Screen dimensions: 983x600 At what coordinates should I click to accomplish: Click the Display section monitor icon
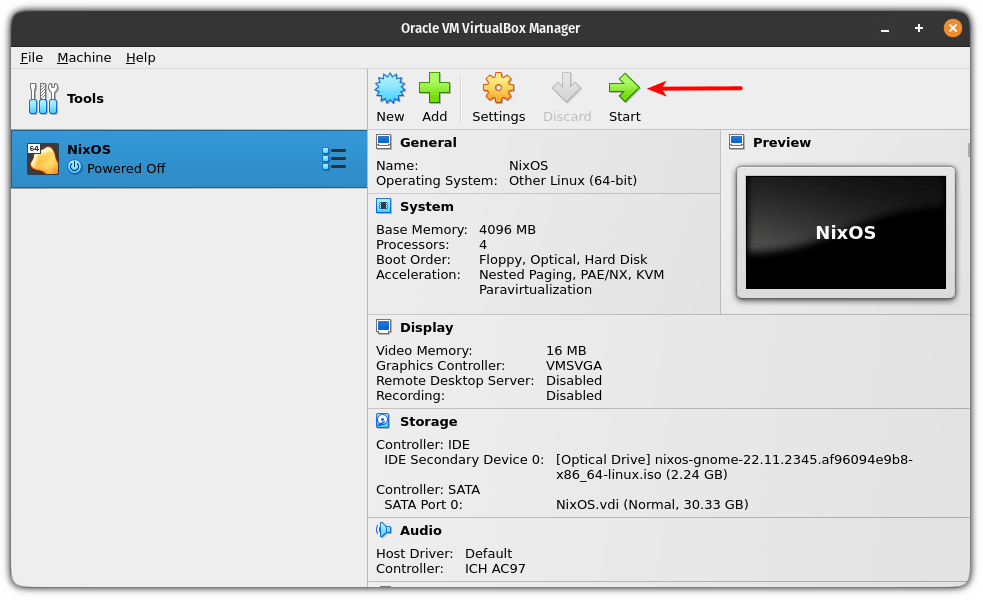[384, 327]
